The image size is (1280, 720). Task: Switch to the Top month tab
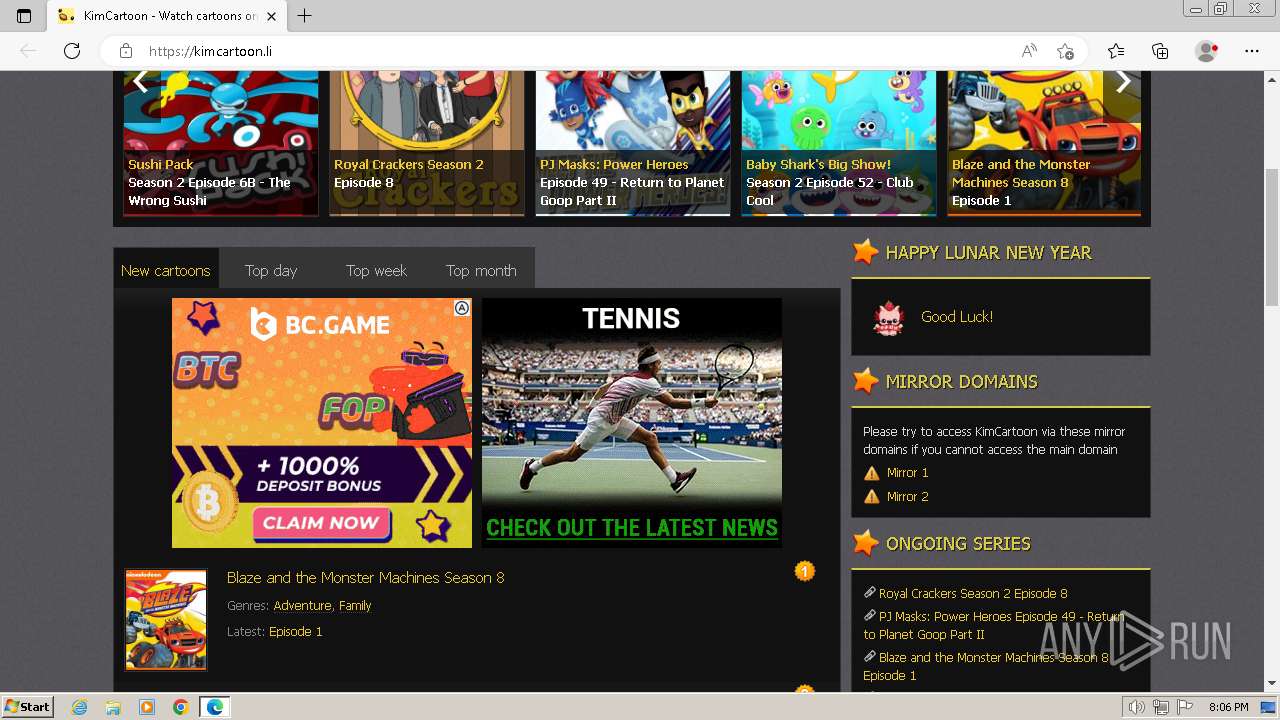(481, 270)
